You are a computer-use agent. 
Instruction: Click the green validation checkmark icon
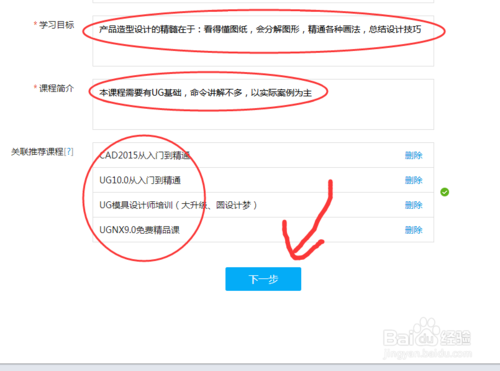[444, 192]
